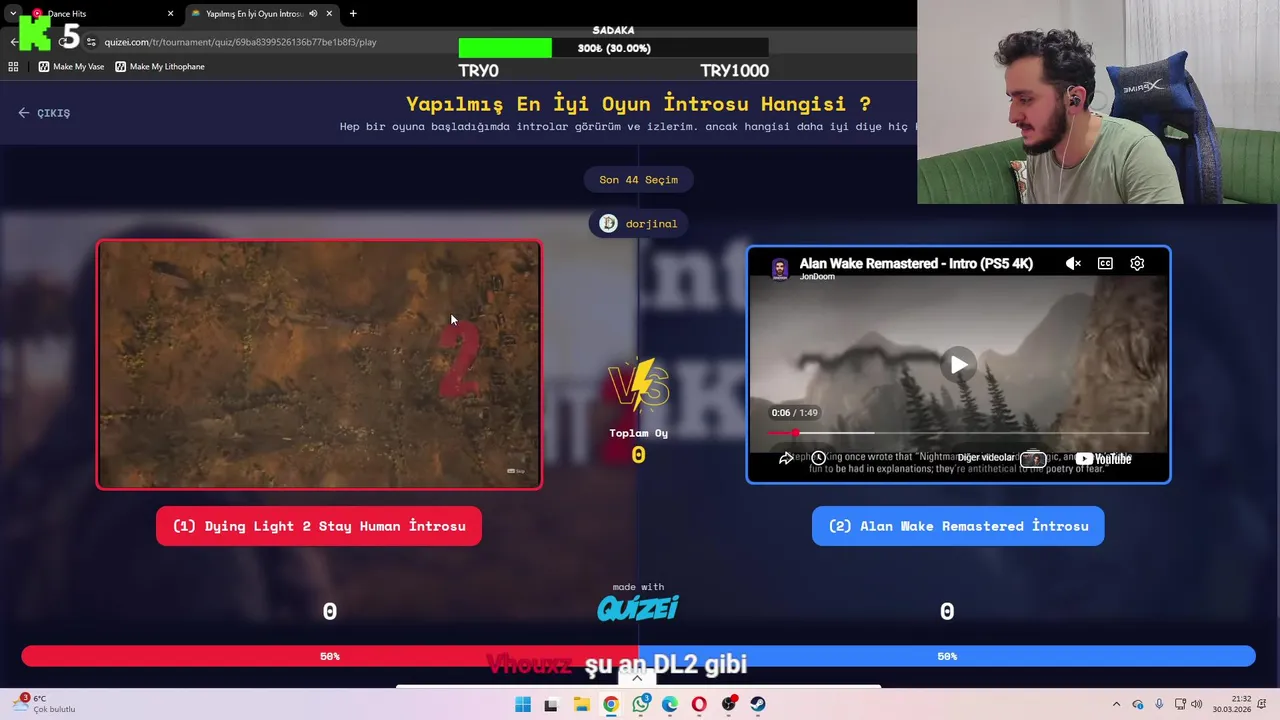Switch to Google Chrome on taskbar
Viewport: 1280px width, 720px height.
[x=611, y=705]
